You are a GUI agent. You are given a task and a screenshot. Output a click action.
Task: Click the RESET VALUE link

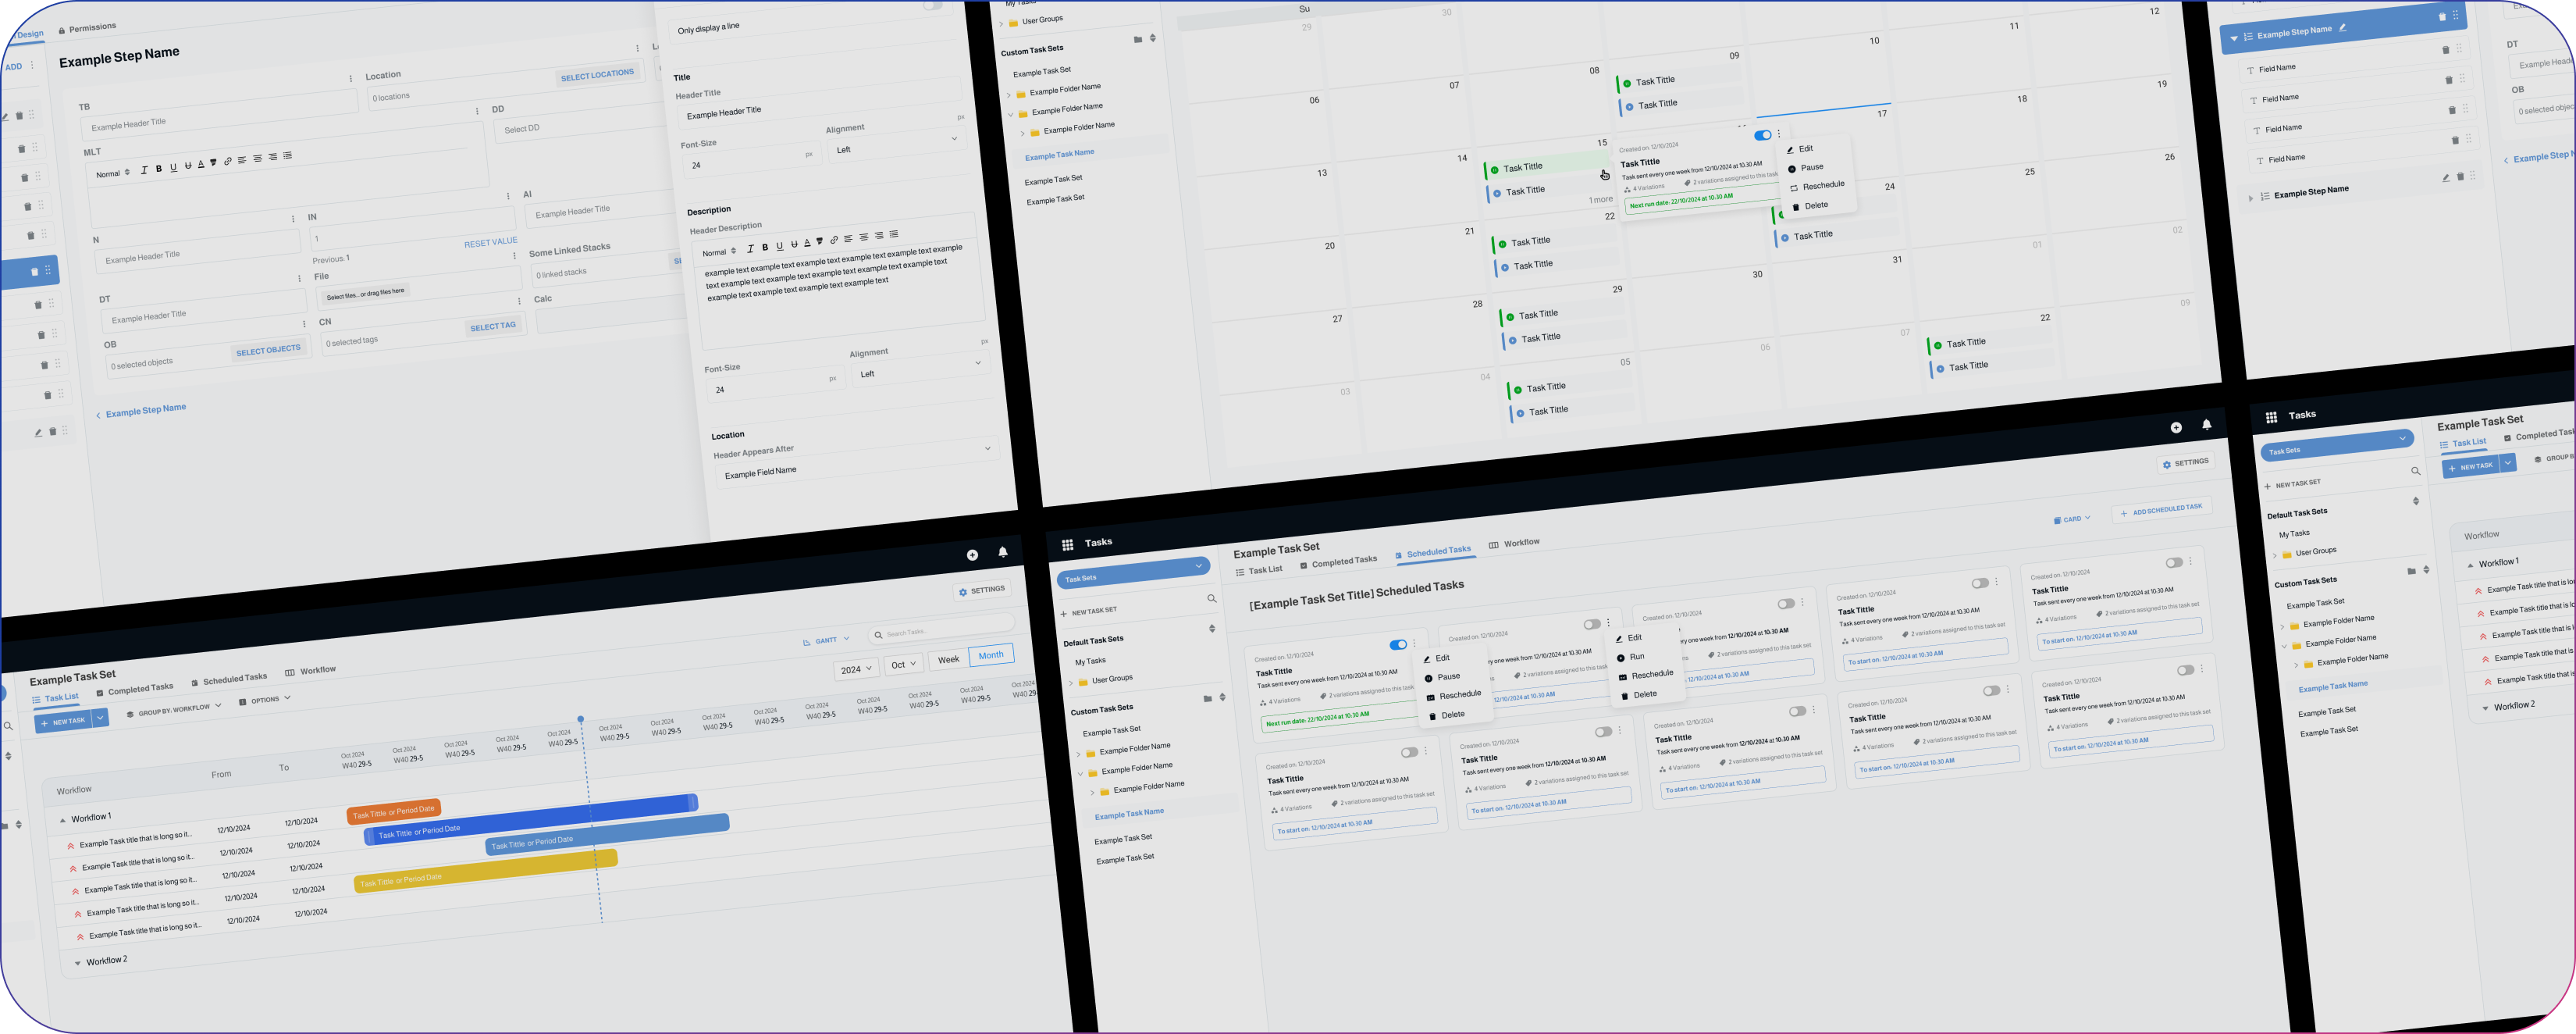490,242
